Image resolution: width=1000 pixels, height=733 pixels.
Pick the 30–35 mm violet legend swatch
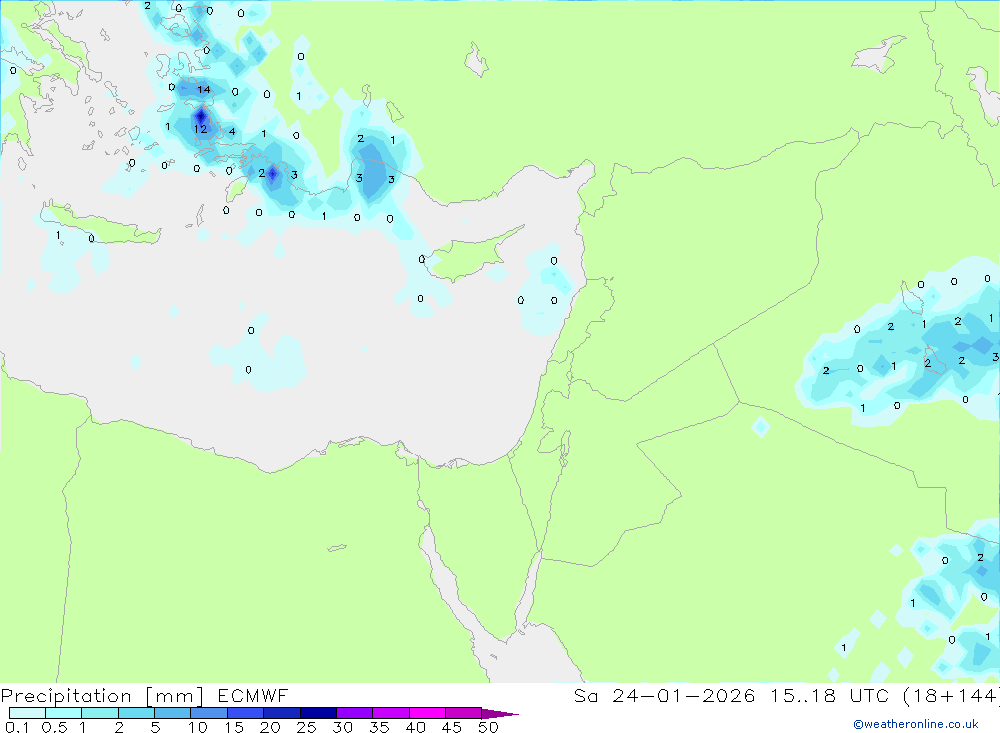[354, 713]
